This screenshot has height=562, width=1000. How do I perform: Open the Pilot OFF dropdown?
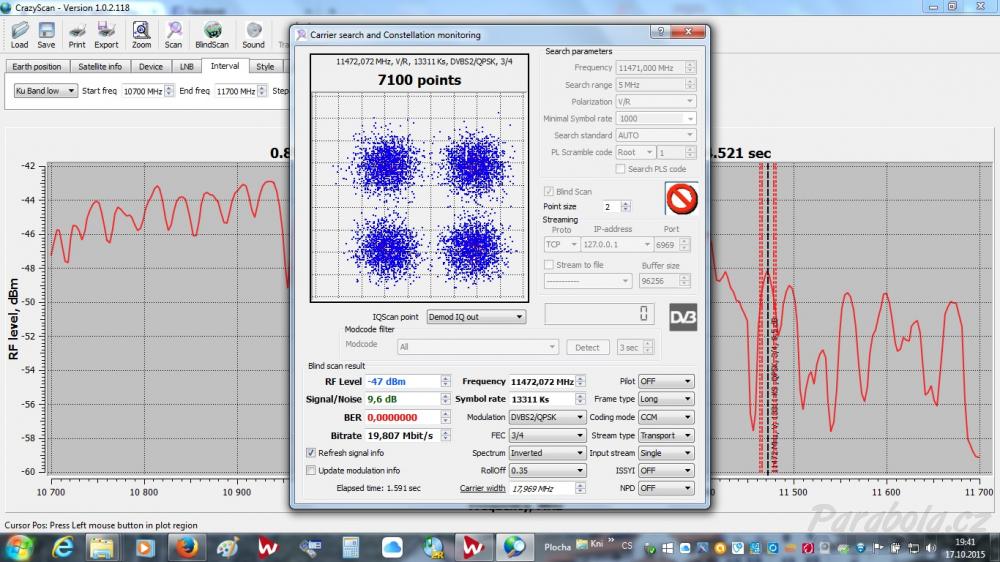[666, 381]
